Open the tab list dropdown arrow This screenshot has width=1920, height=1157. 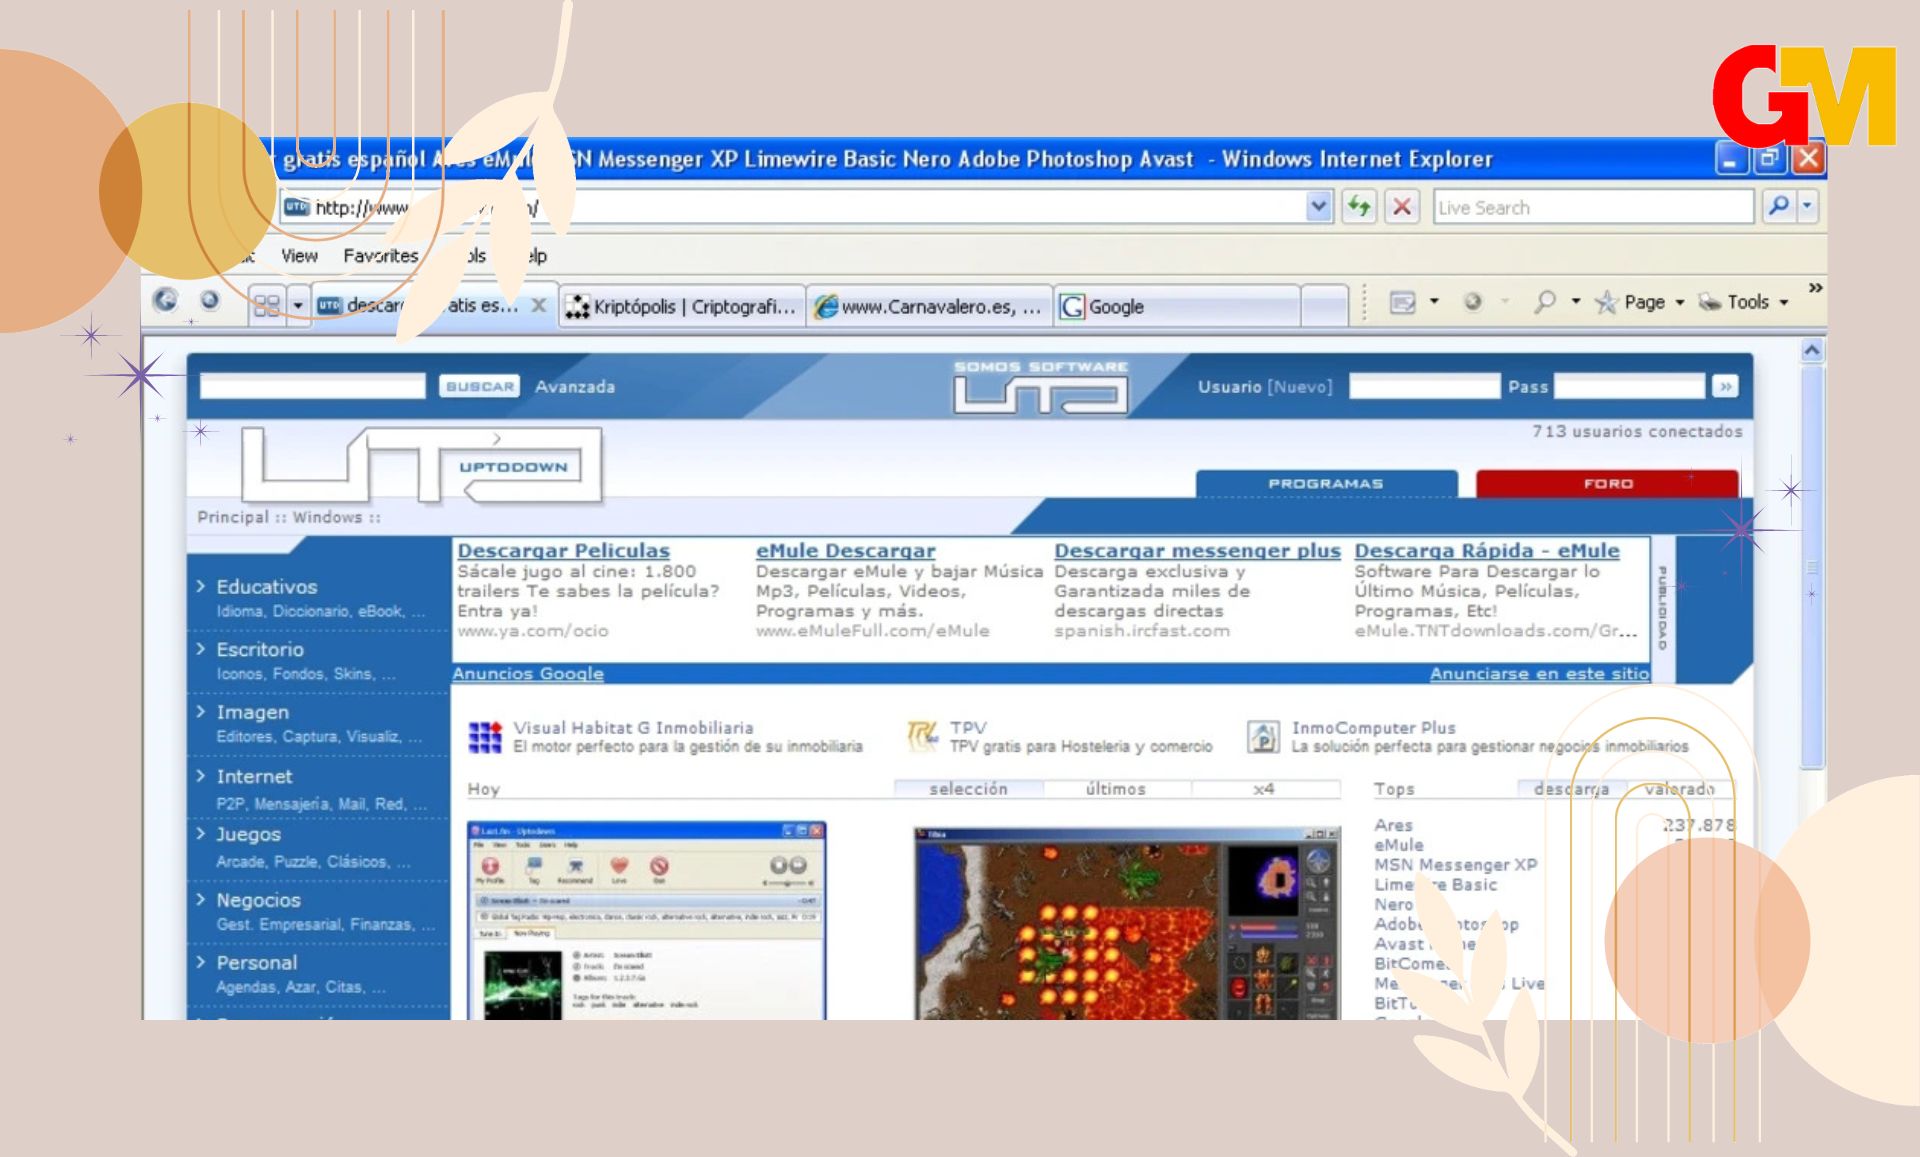pos(297,305)
